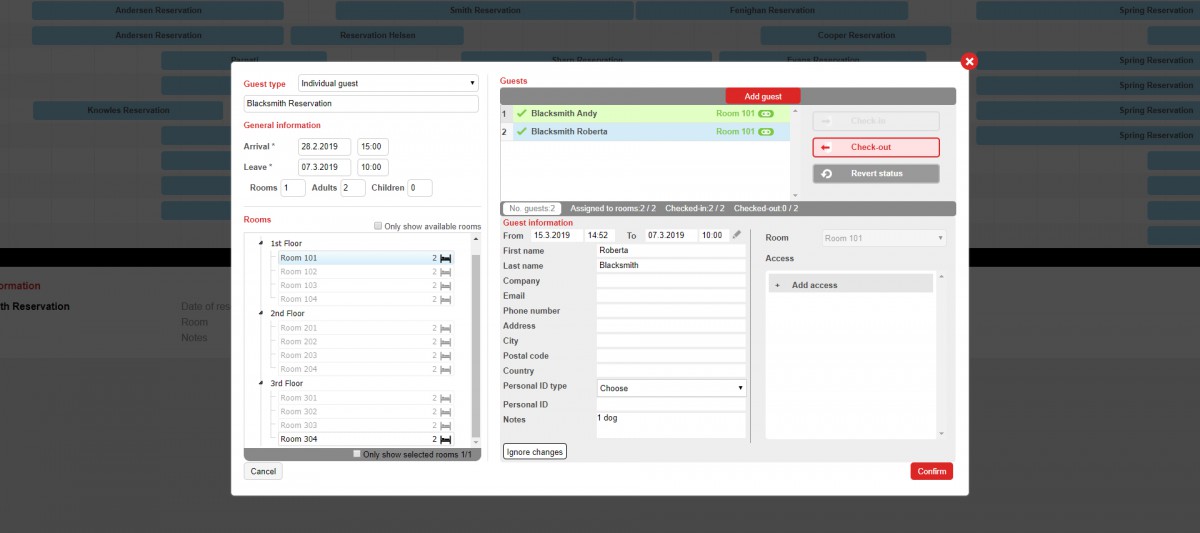
Task: Click the disabled Check-in button
Action: click(876, 121)
